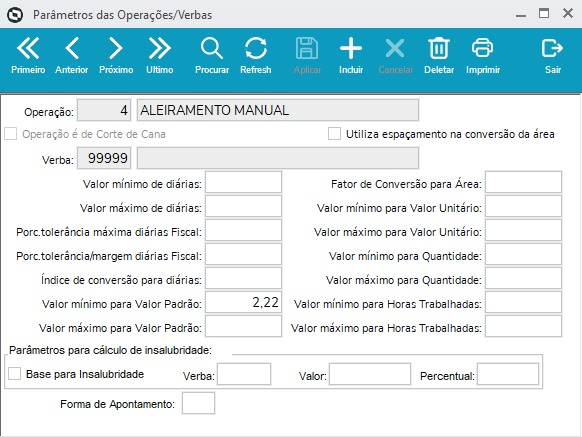Print using the Imprimir icon
The width and height of the screenshot is (582, 437).
tap(483, 55)
